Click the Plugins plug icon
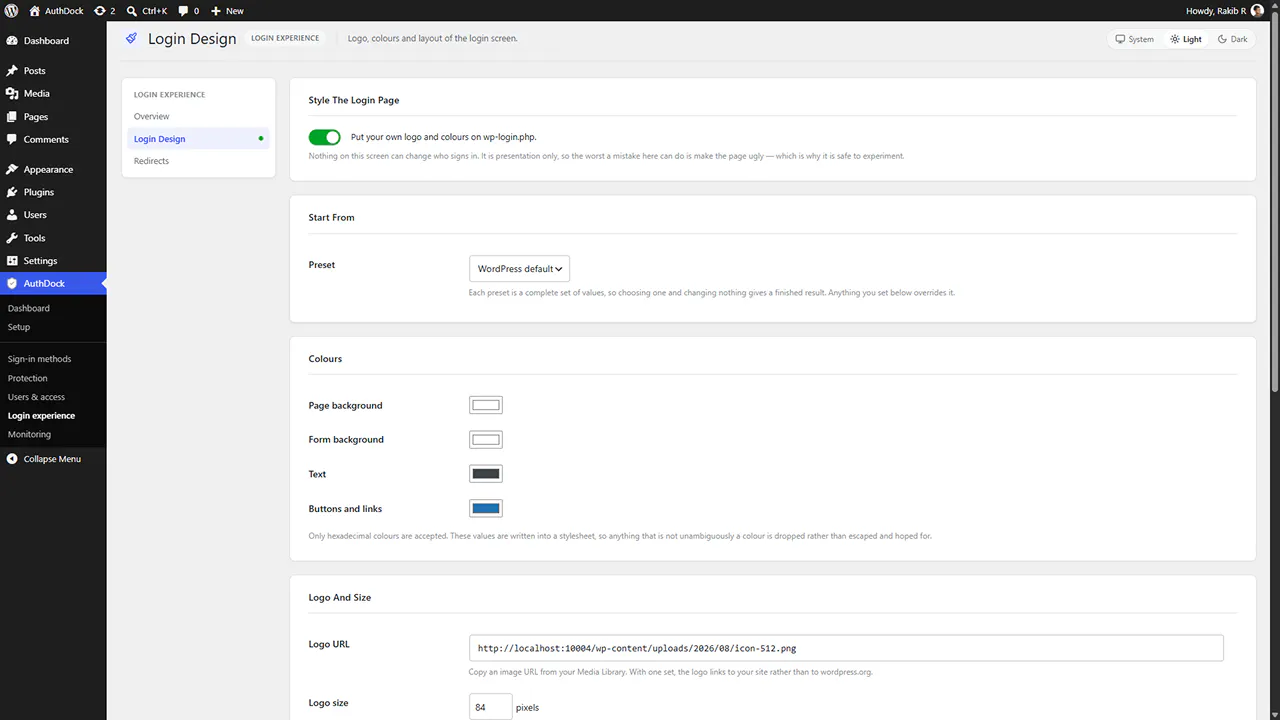The image size is (1280, 720). tap(12, 192)
